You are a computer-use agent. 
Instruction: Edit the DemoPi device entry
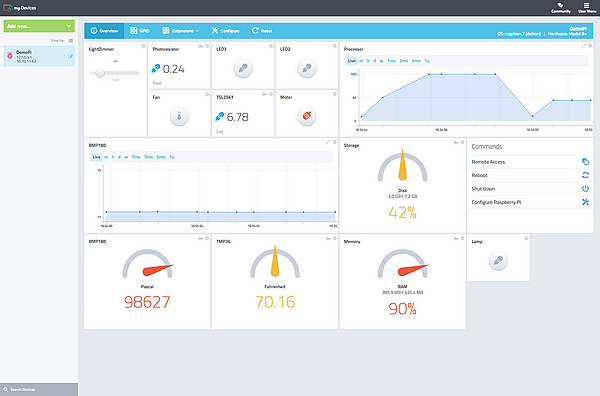pos(70,56)
